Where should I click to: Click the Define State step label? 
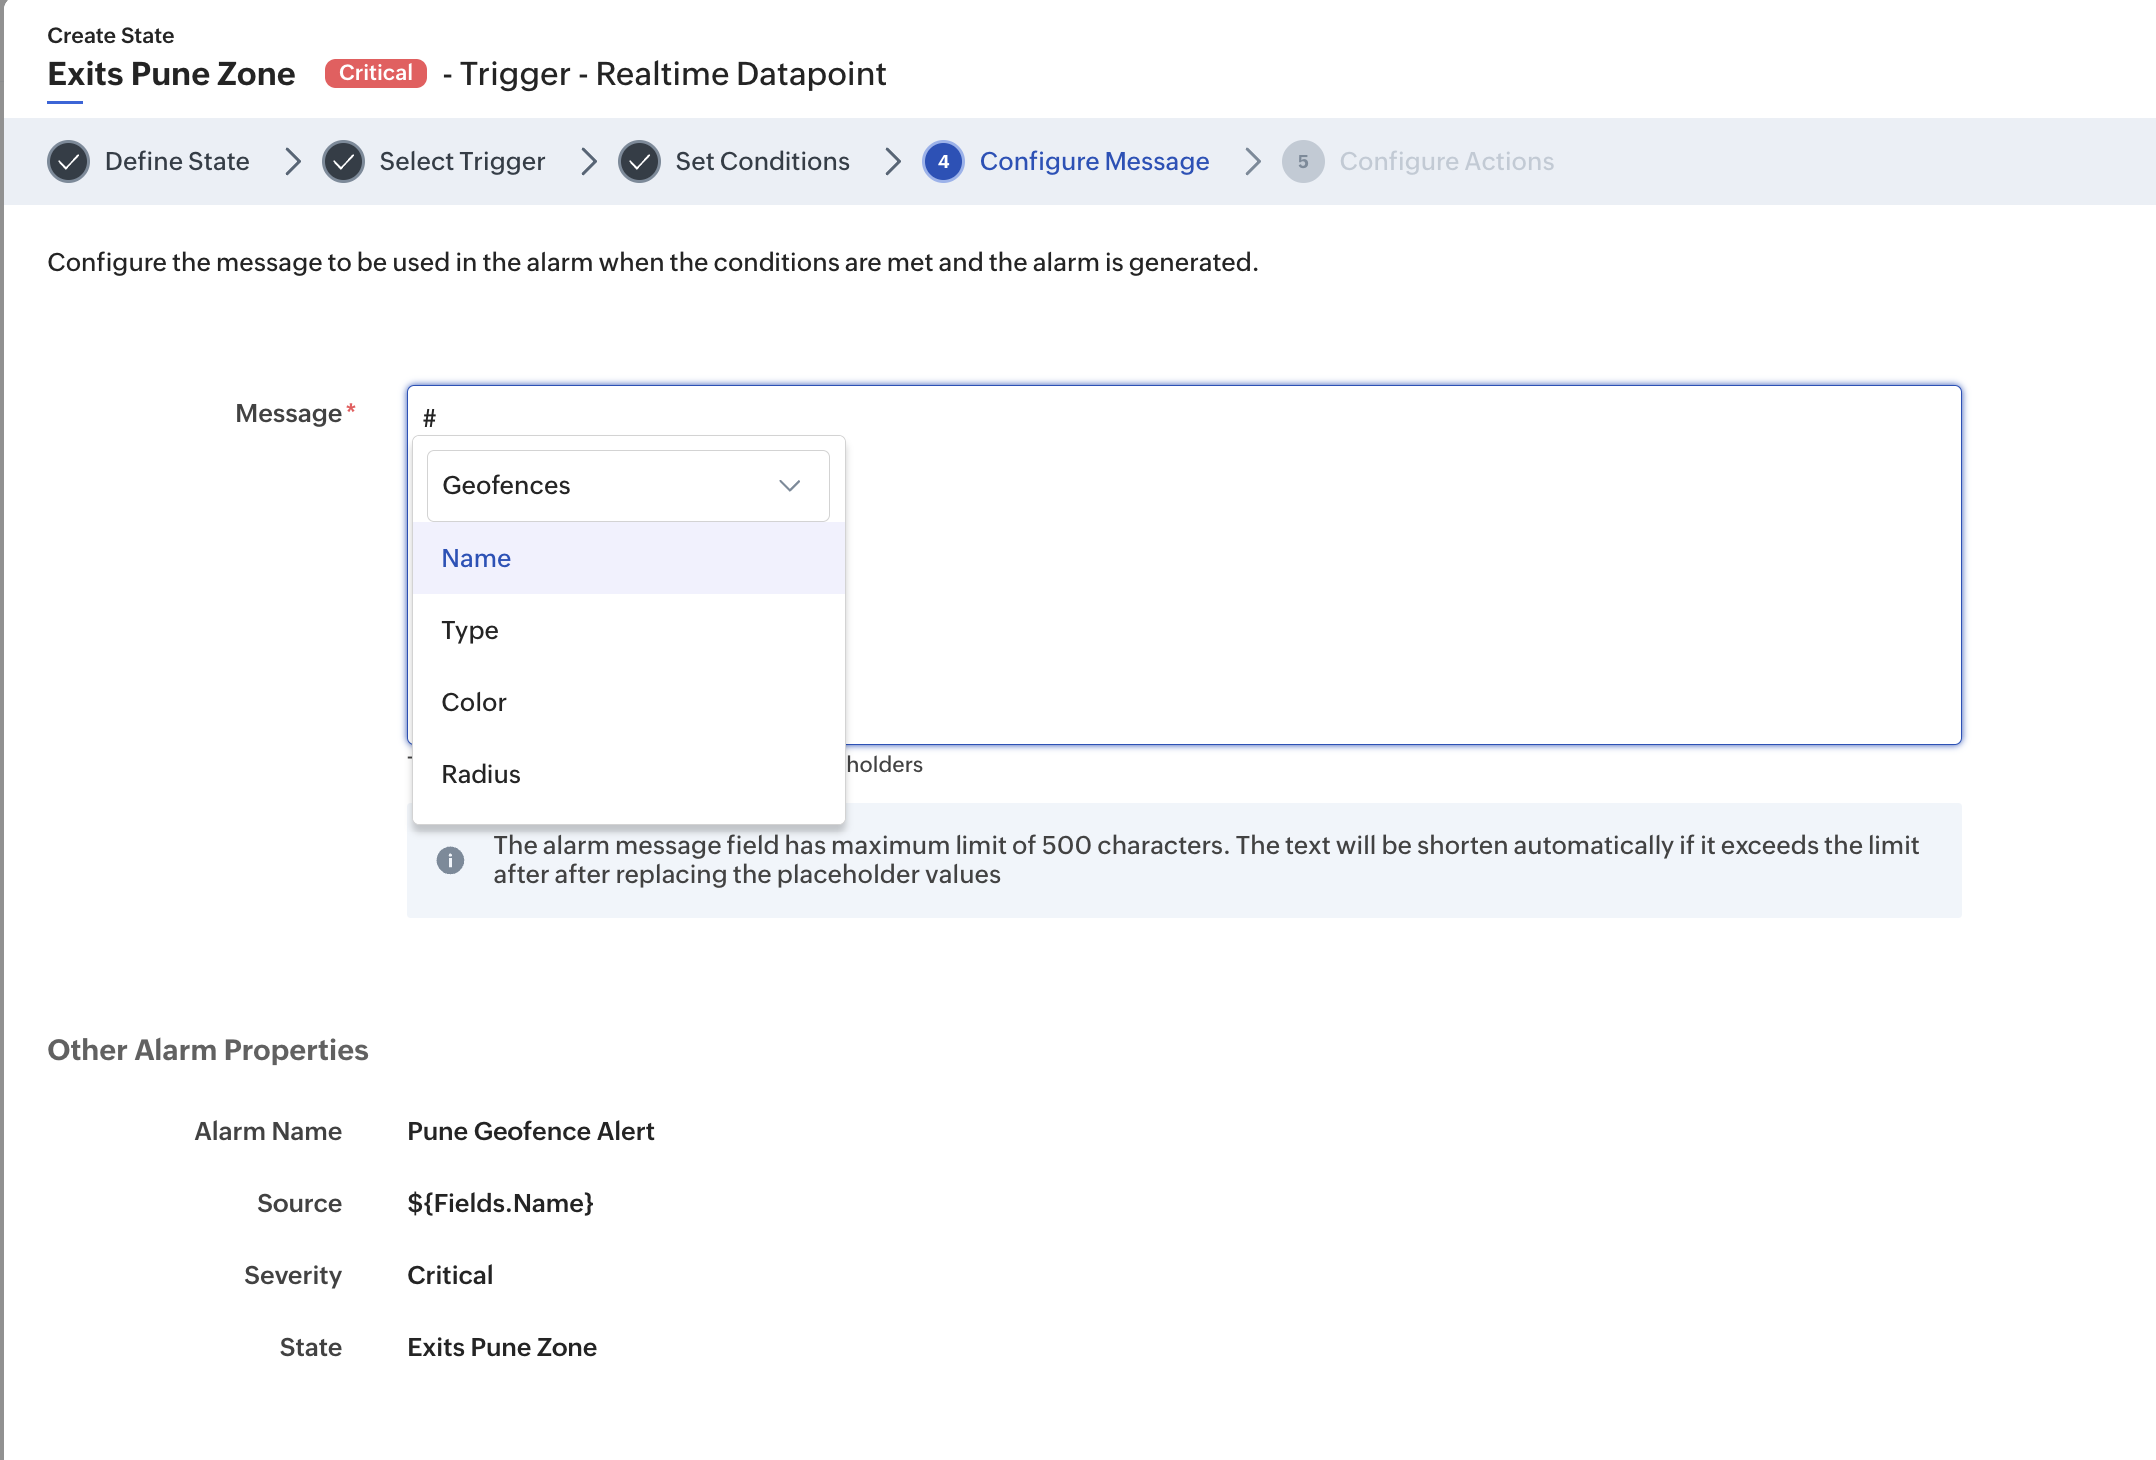tap(177, 162)
